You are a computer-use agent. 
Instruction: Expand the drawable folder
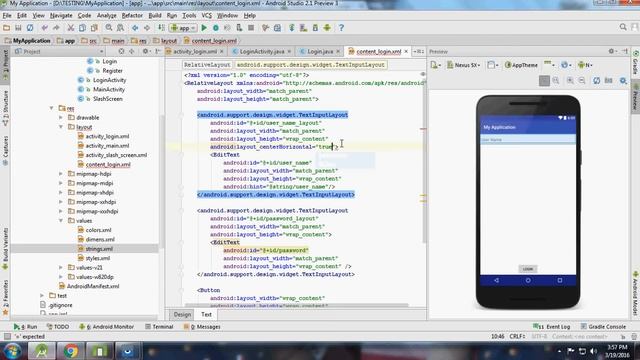[61, 118]
